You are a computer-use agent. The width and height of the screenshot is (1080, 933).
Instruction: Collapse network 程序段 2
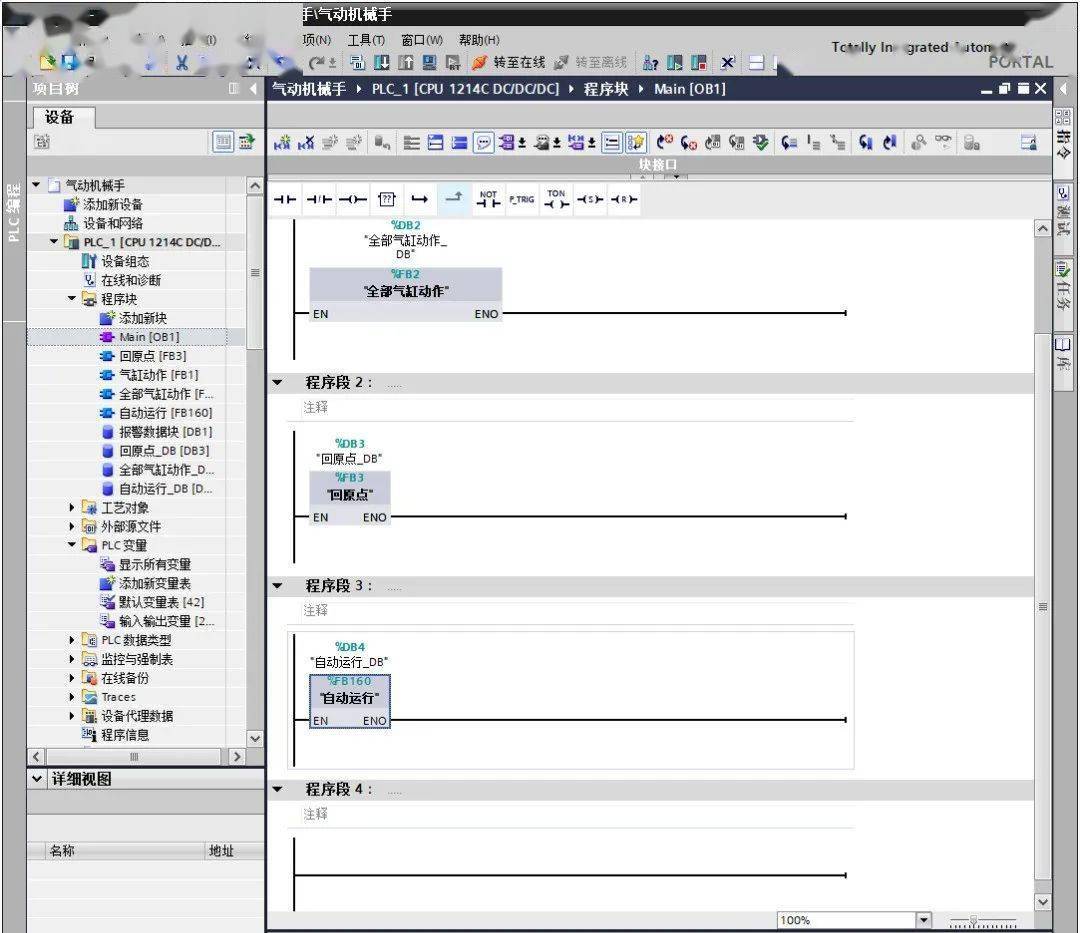click(x=278, y=382)
